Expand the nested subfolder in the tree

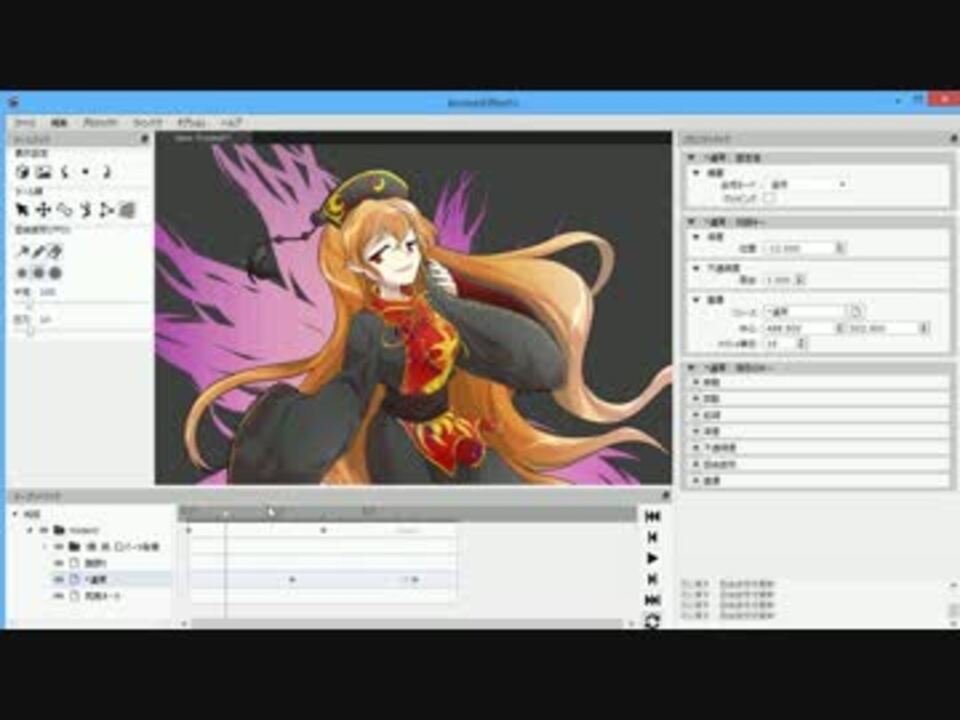45,546
